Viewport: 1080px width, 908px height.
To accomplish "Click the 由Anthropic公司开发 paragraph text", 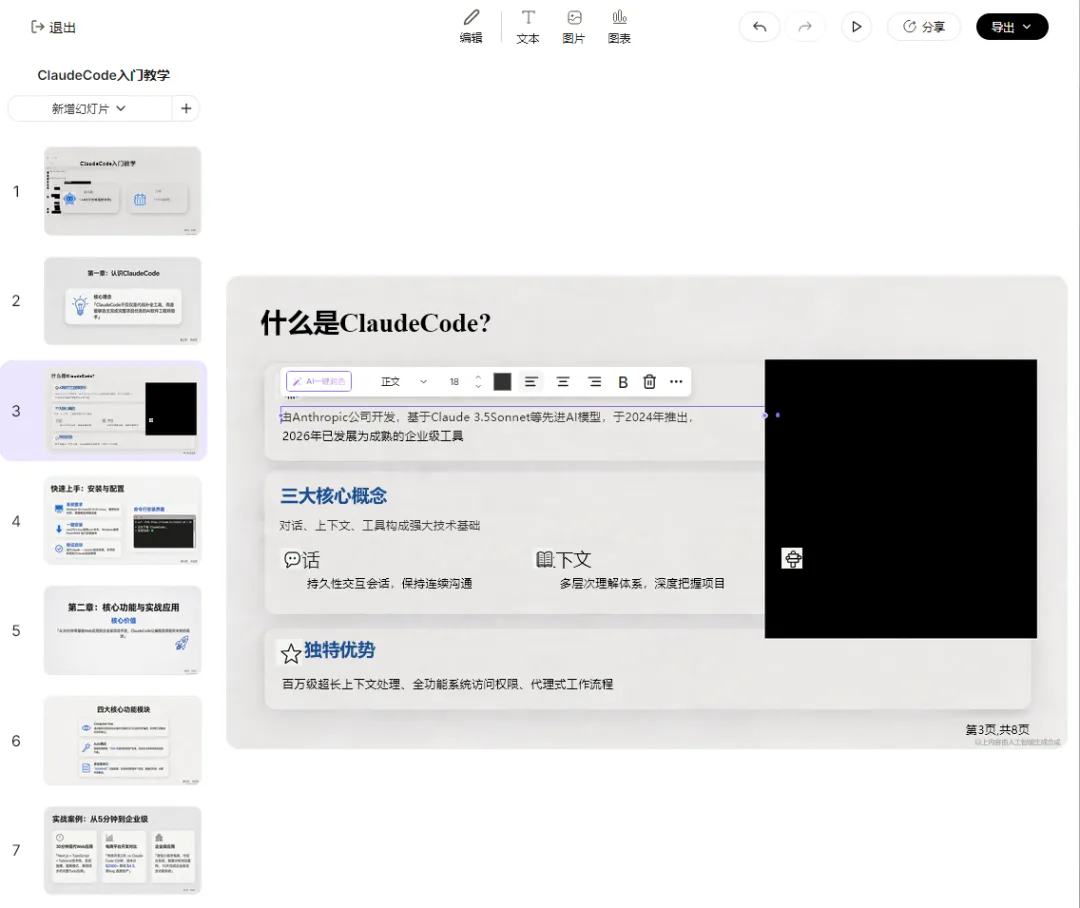I will (488, 426).
